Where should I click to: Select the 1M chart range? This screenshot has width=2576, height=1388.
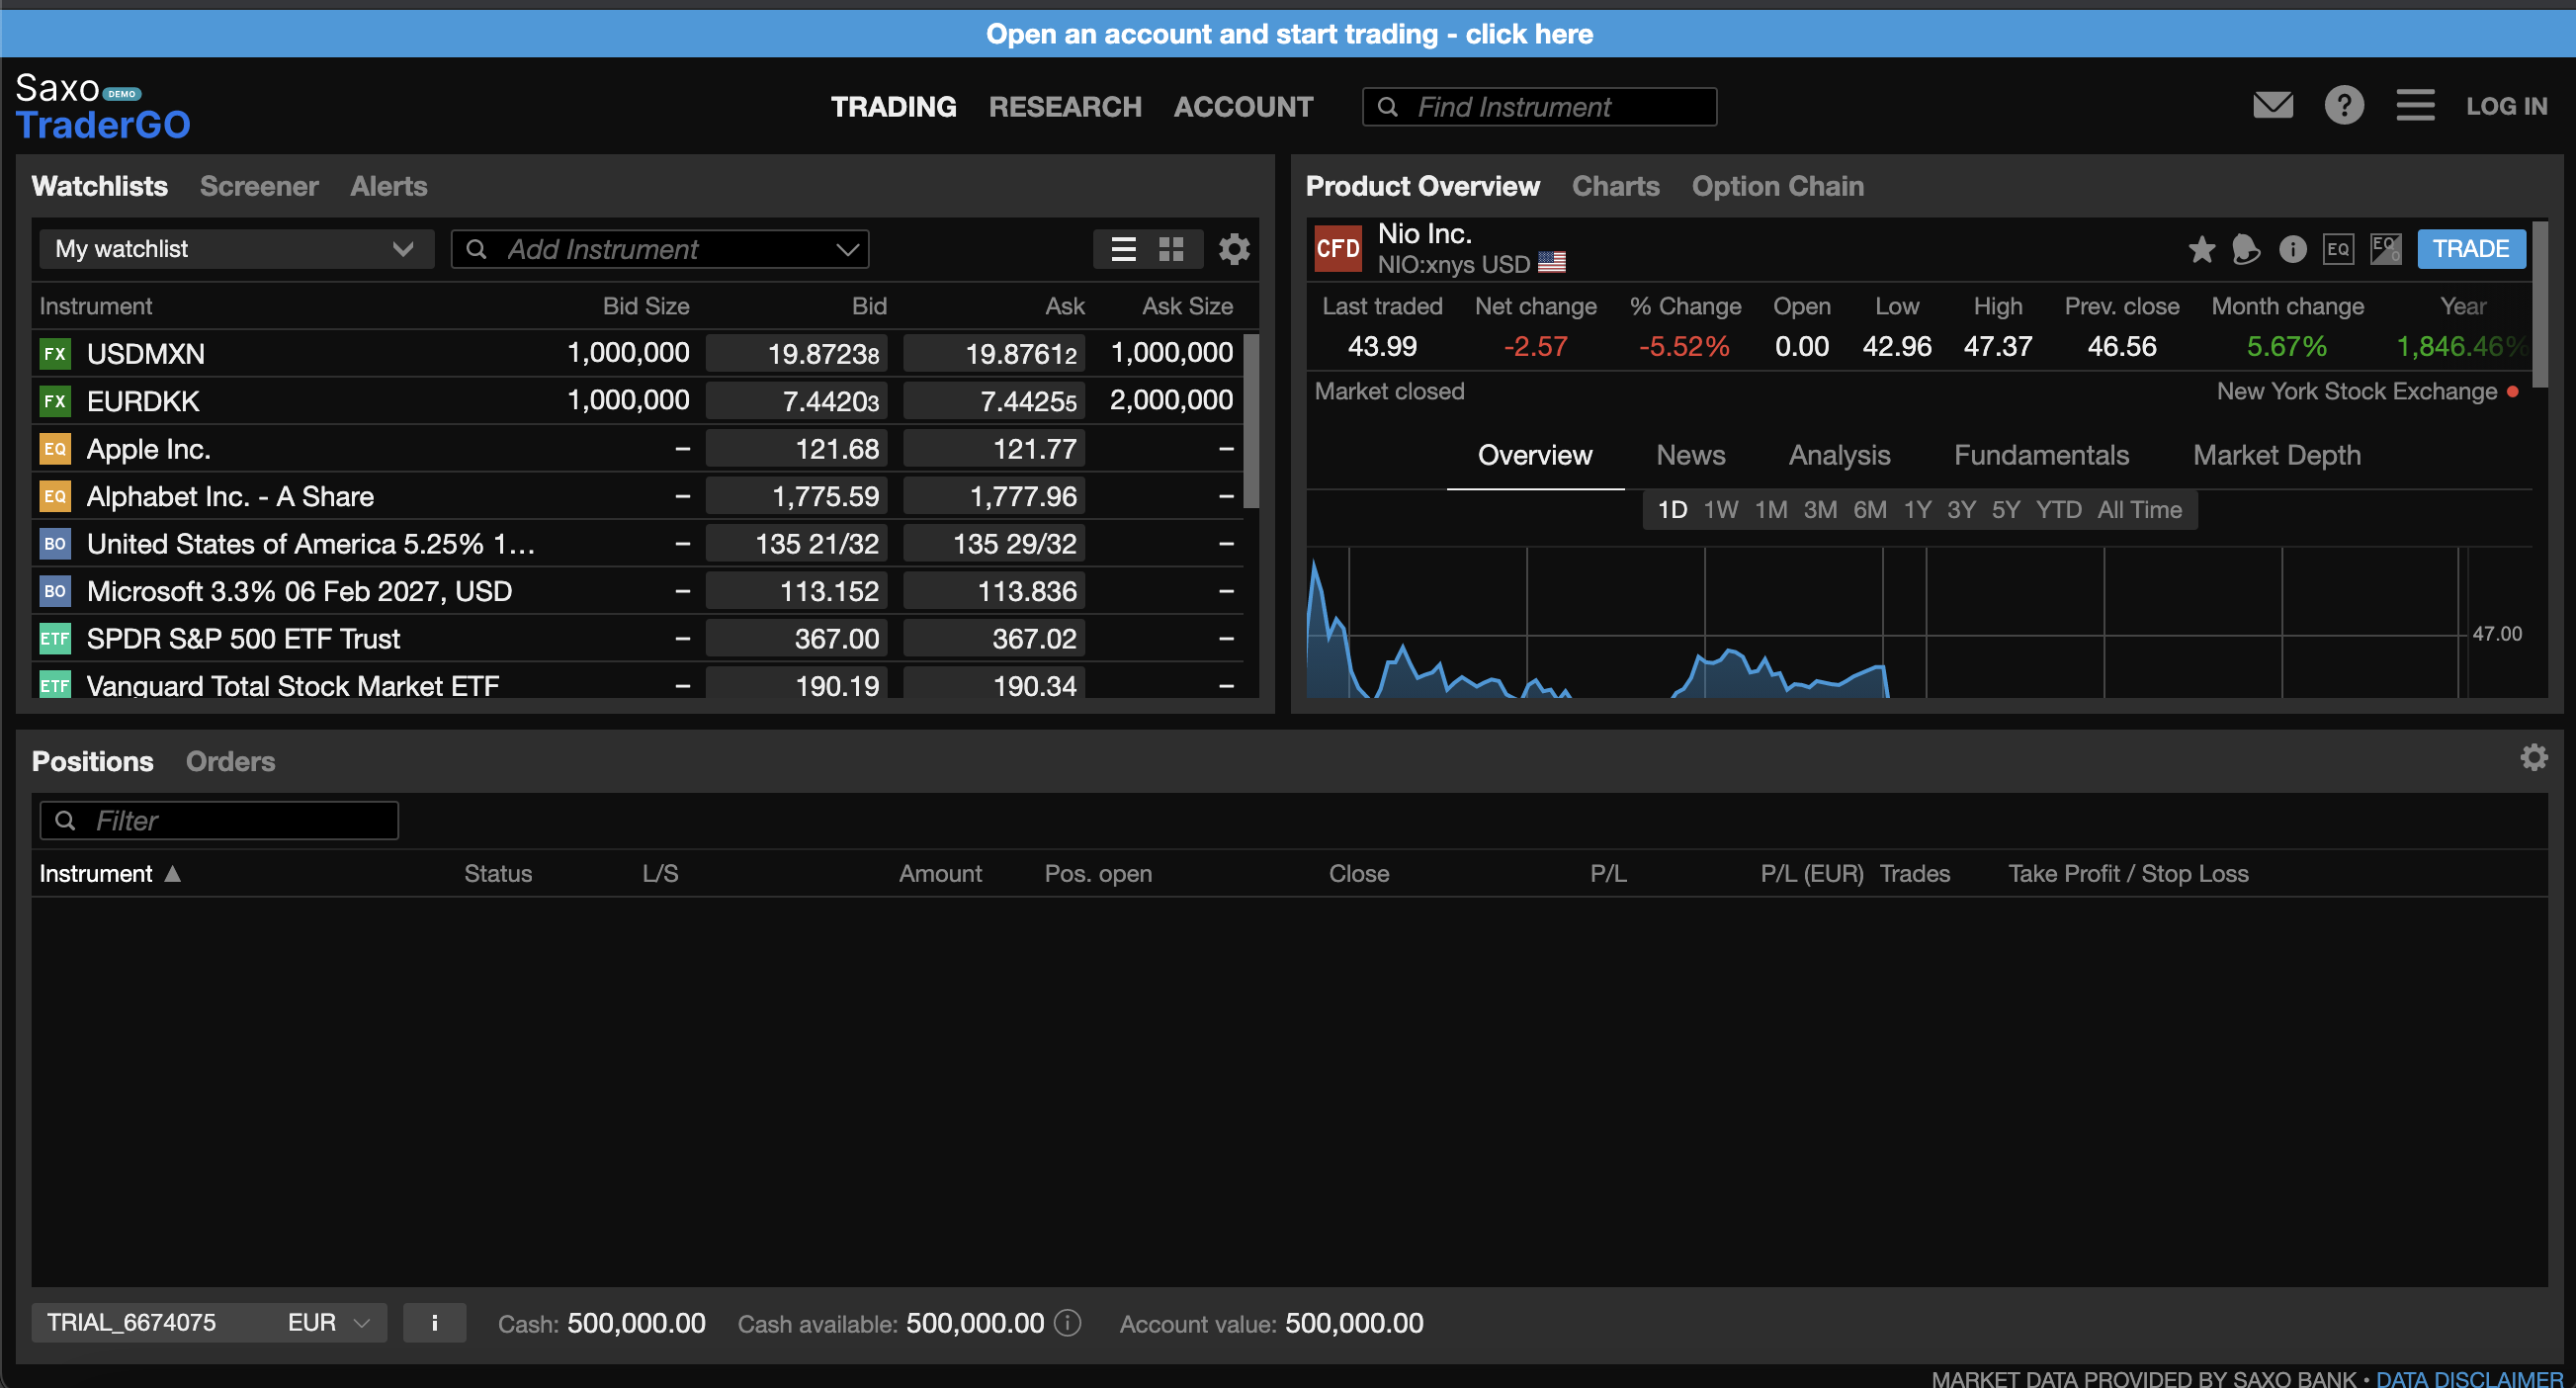tap(1771, 510)
